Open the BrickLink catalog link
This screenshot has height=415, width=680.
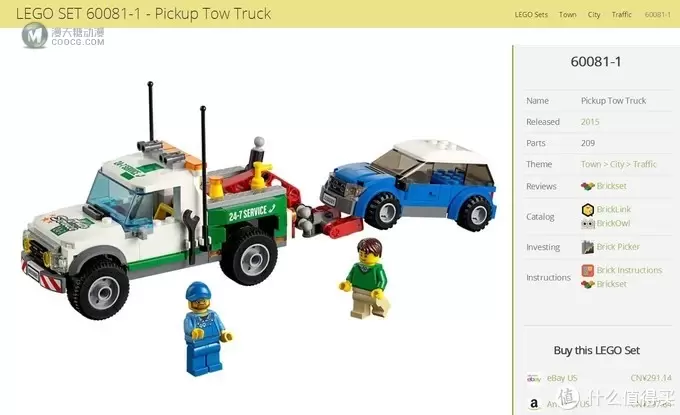[614, 209]
